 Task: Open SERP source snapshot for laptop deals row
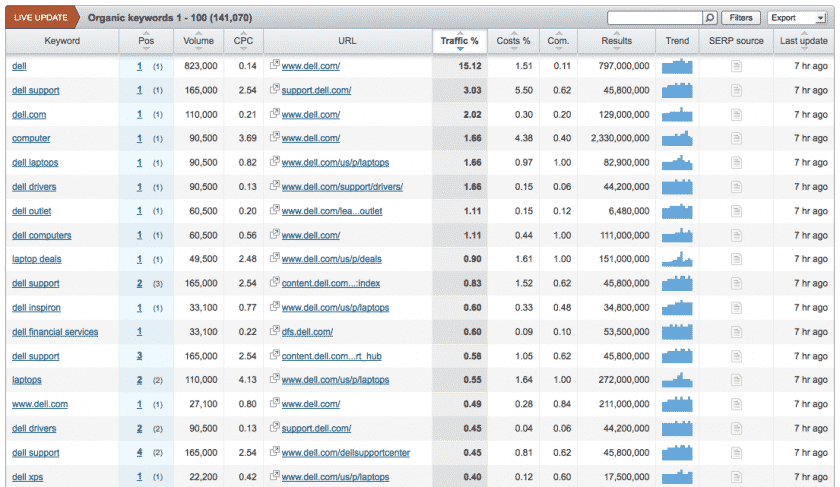pyautogui.click(x=736, y=259)
